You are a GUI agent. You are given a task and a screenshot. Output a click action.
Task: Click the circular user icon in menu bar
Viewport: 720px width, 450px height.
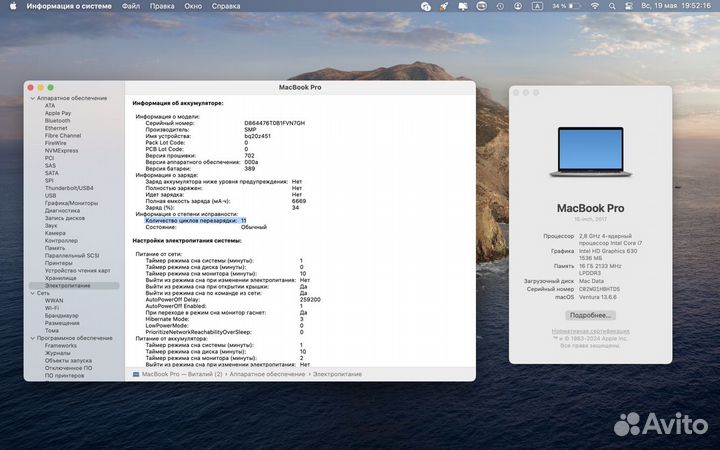pos(518,6)
